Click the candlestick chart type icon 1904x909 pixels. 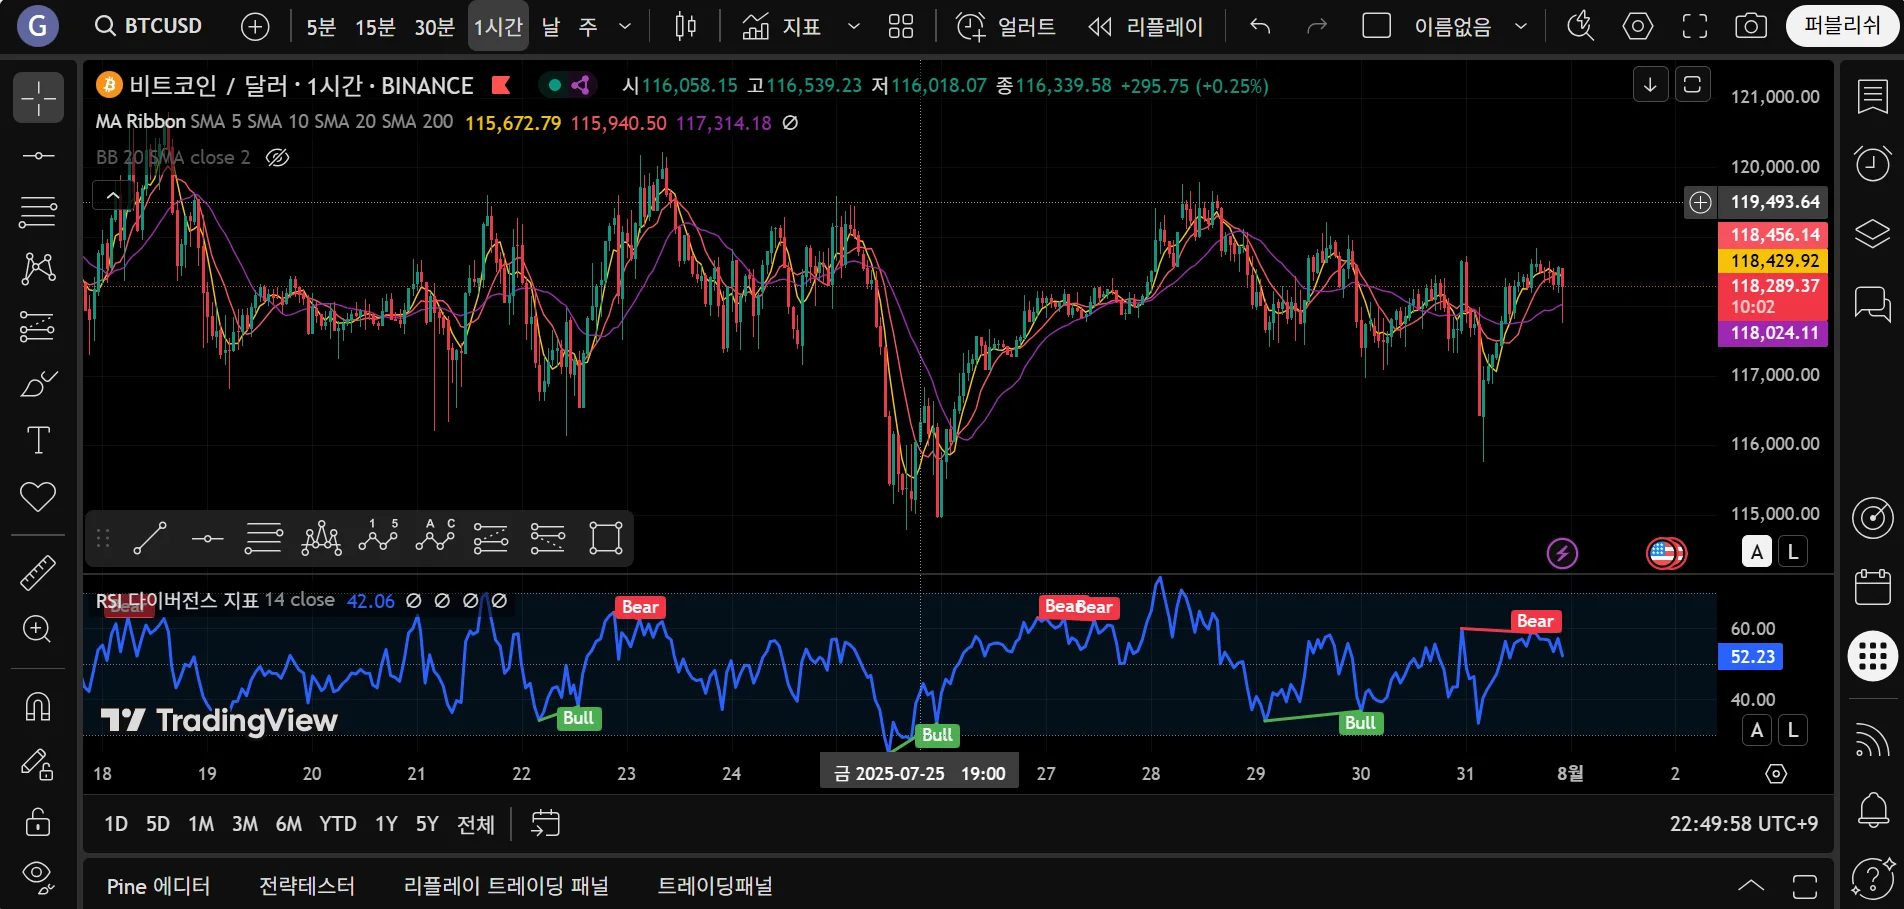click(x=685, y=26)
